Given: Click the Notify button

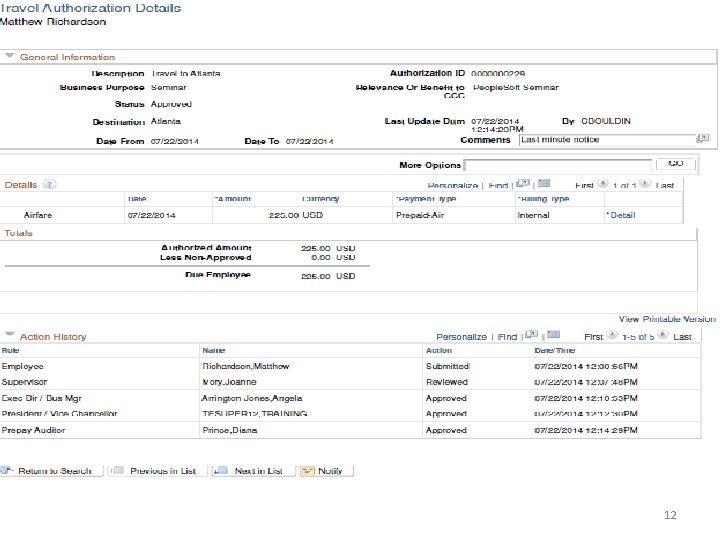Looking at the screenshot, I should [326, 471].
